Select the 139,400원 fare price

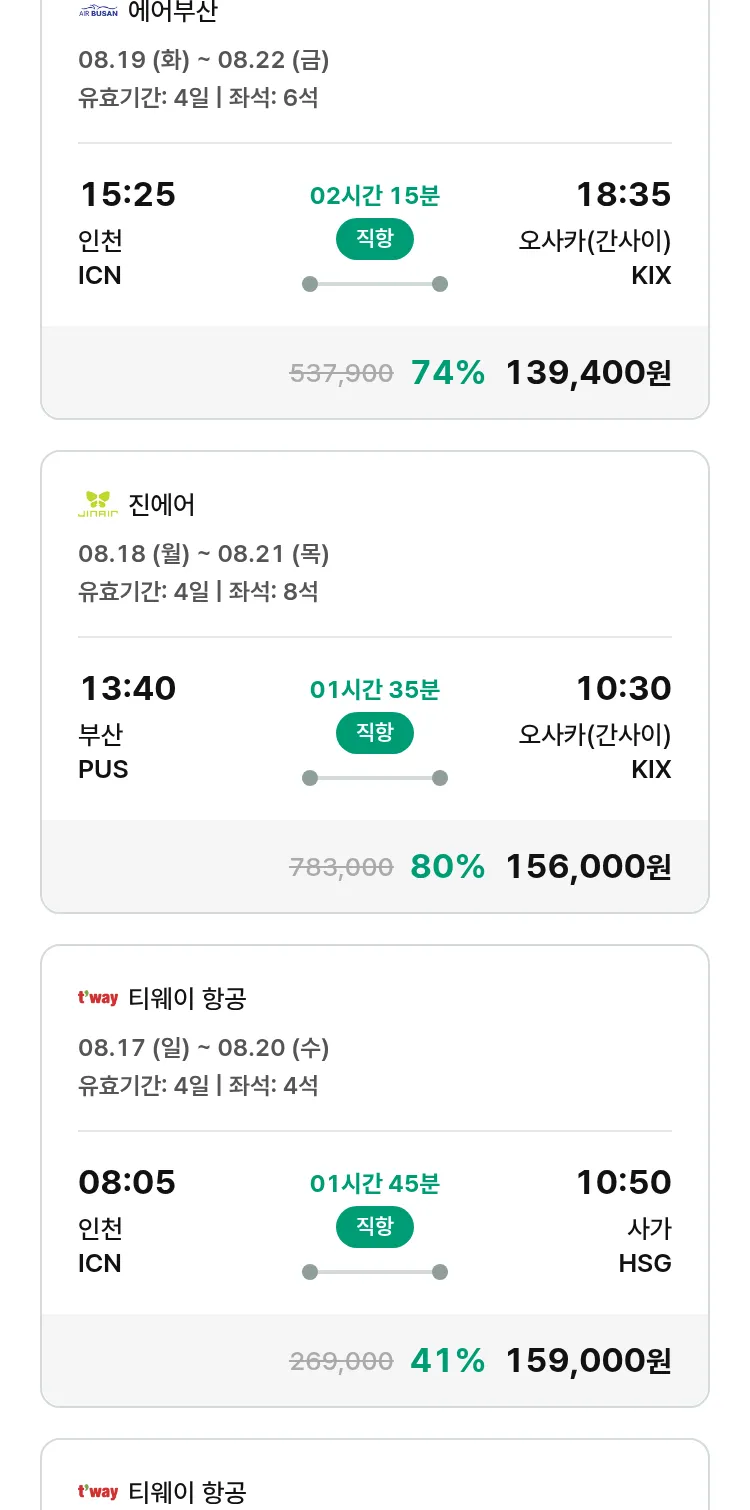[x=588, y=373]
